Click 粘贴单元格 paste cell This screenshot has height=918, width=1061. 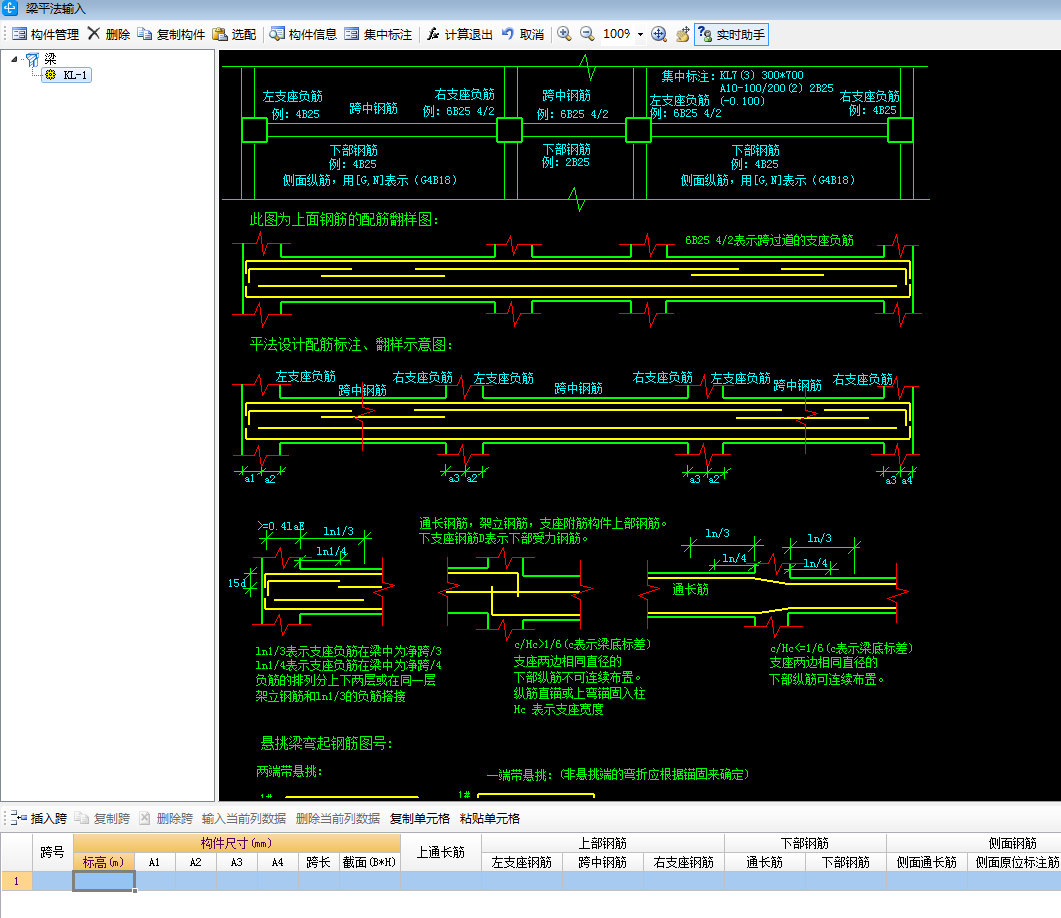[x=490, y=819]
